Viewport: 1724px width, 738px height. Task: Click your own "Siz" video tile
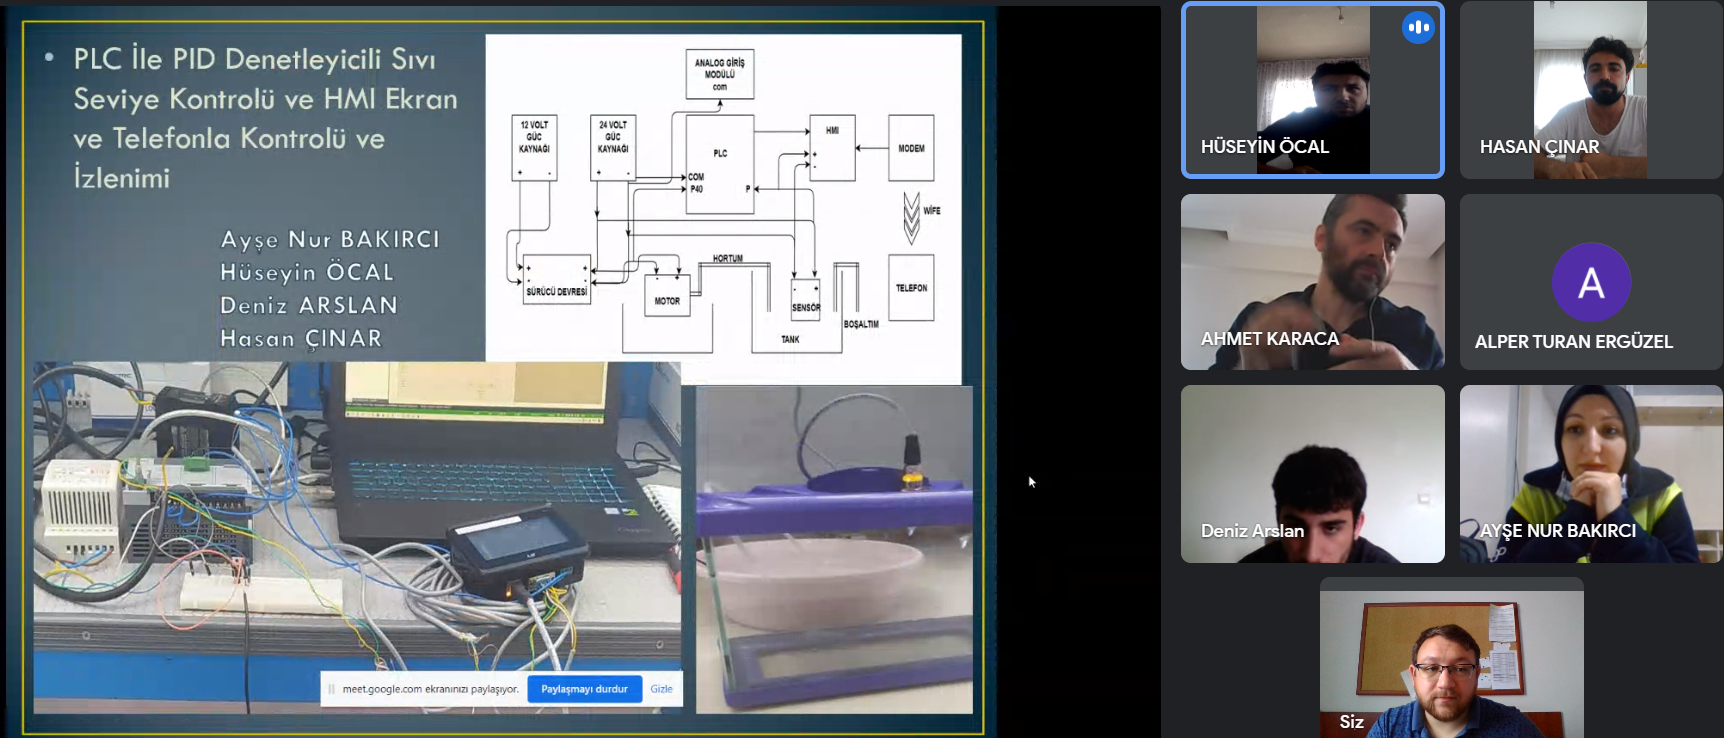point(1451,660)
